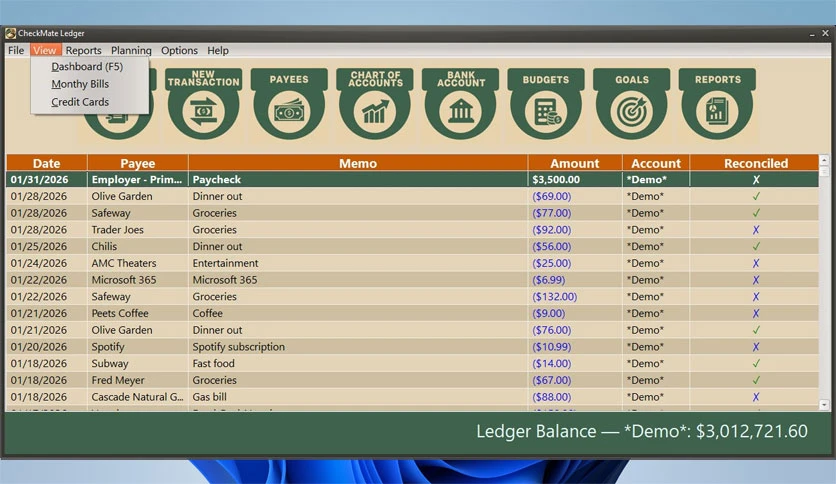Toggle reconciled X on Trader Joes row
Screen dimensions: 836x484
756,230
